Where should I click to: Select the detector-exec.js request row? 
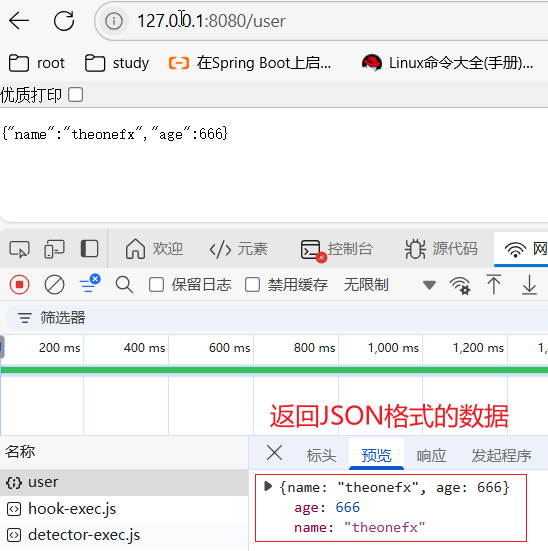(x=124, y=535)
